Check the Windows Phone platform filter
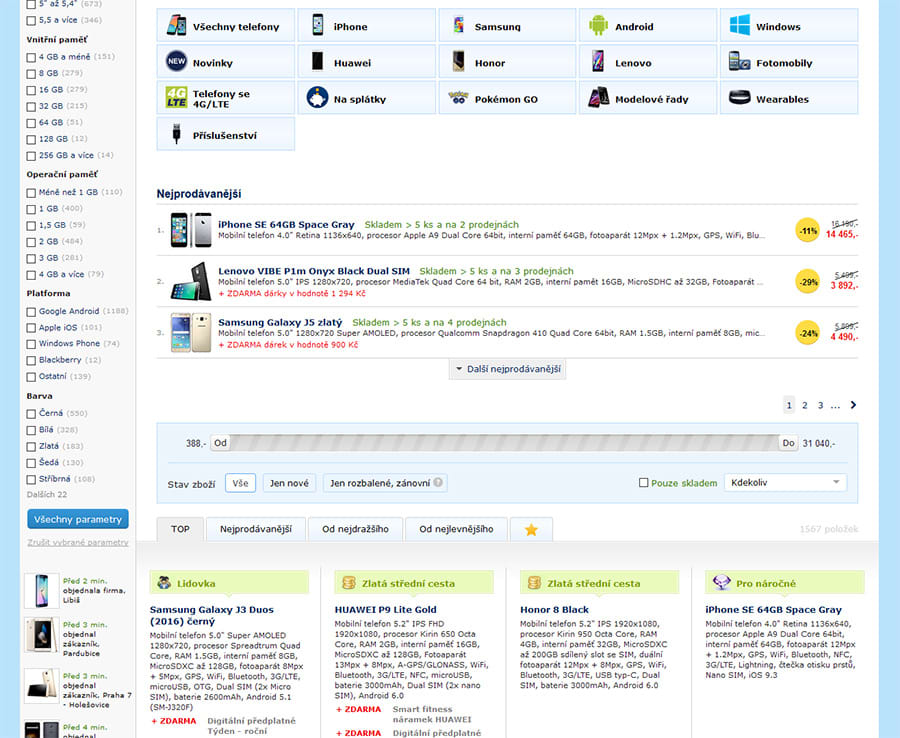The width and height of the screenshot is (900, 738). tap(31, 344)
